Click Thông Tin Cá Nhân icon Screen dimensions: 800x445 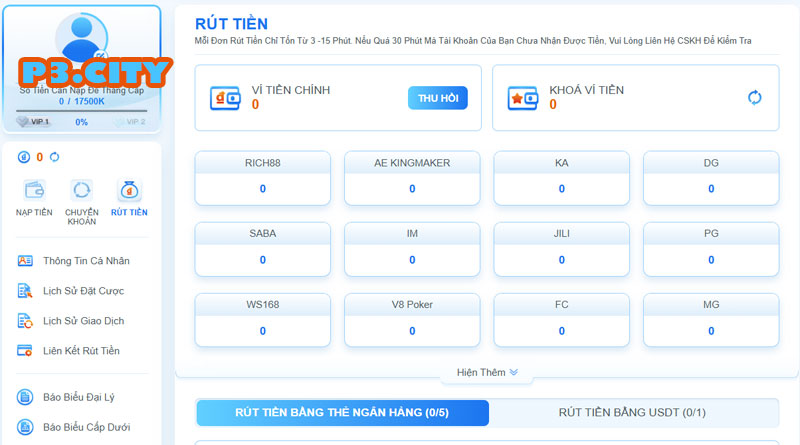(25, 261)
